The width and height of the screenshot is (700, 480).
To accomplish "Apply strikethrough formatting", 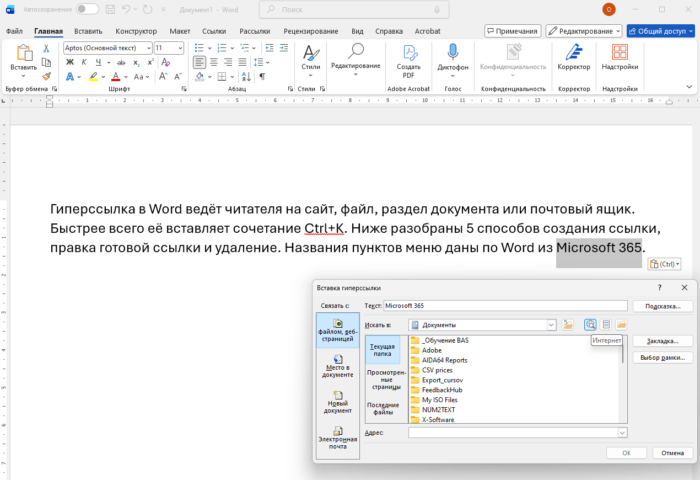I will coord(121,63).
